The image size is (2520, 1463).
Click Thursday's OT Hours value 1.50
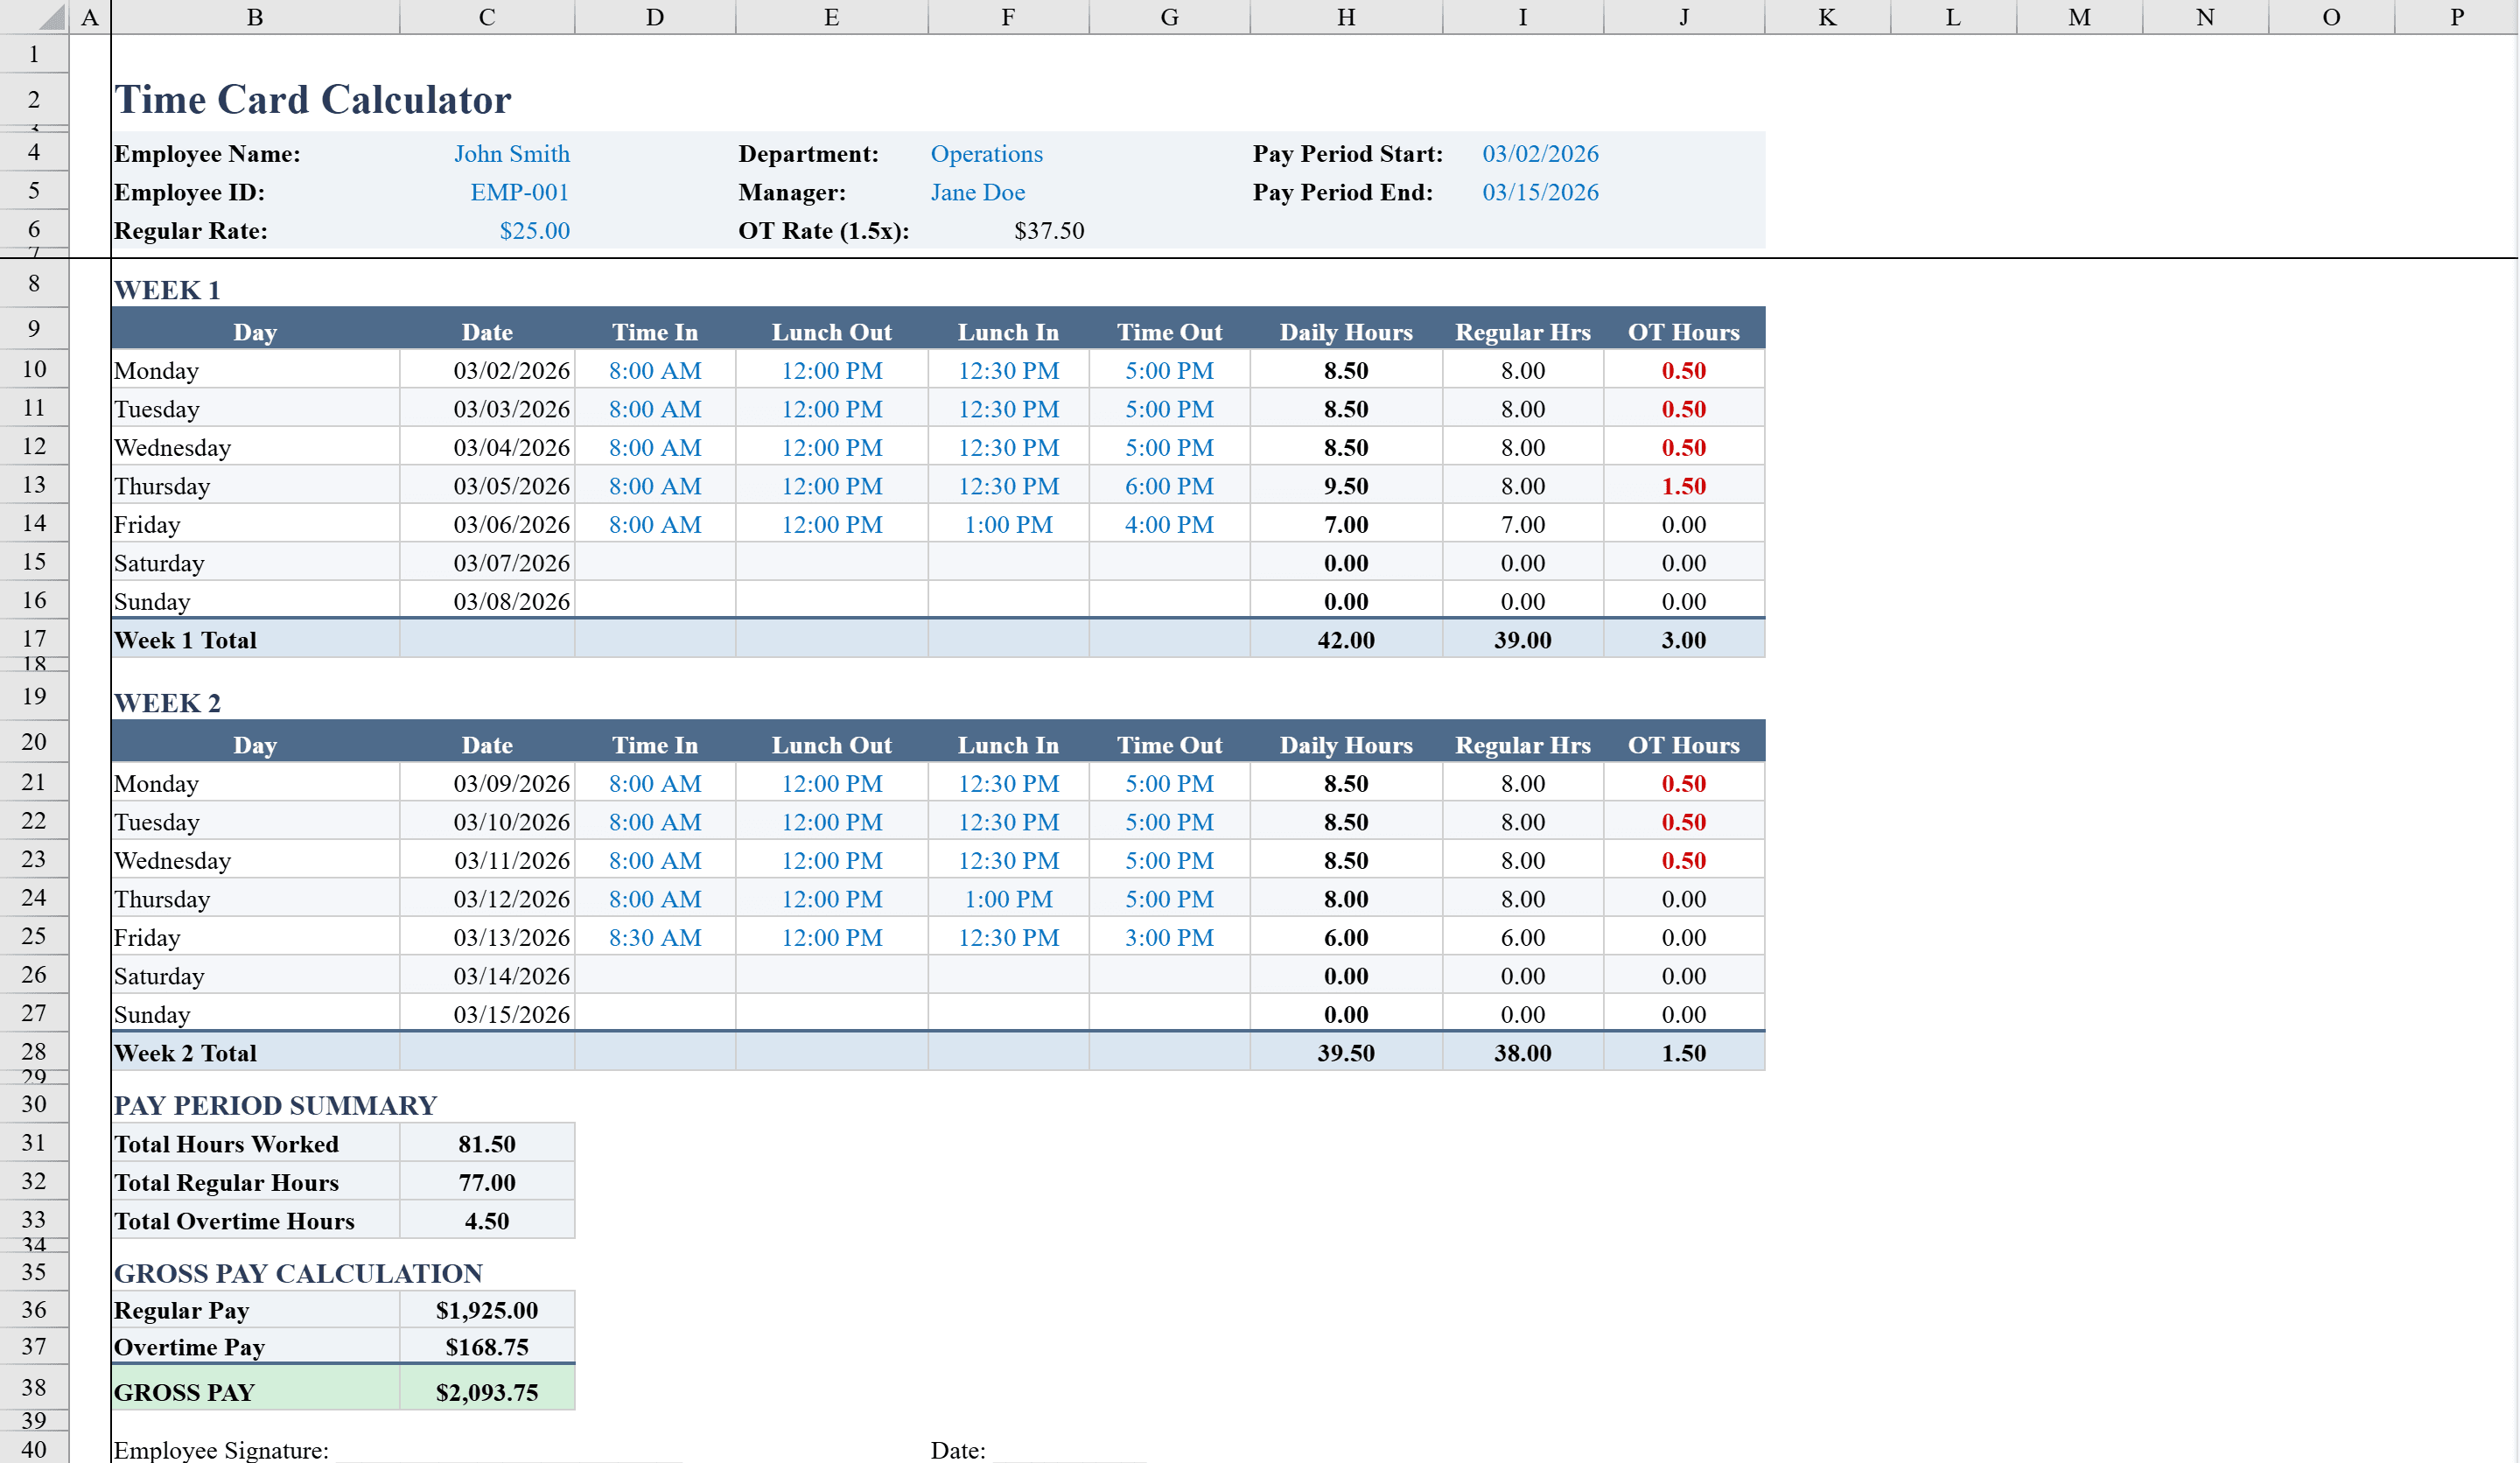[1684, 485]
